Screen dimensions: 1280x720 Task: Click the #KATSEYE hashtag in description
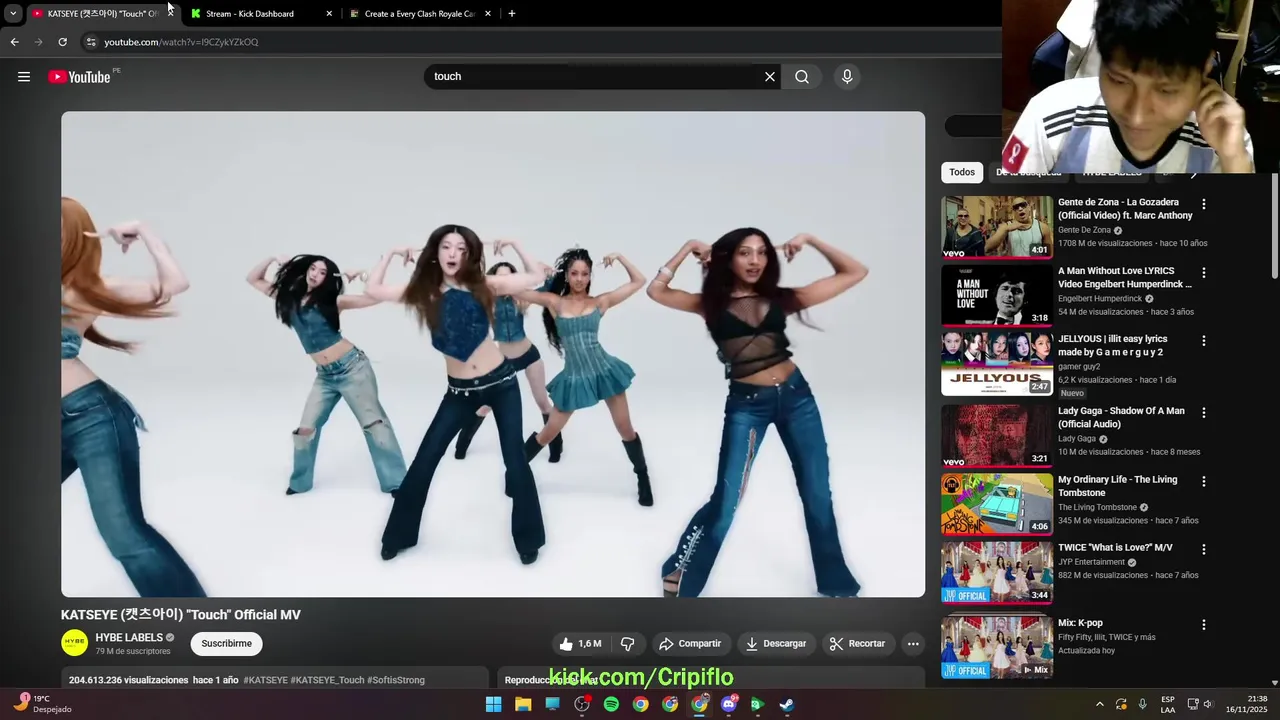click(x=265, y=680)
